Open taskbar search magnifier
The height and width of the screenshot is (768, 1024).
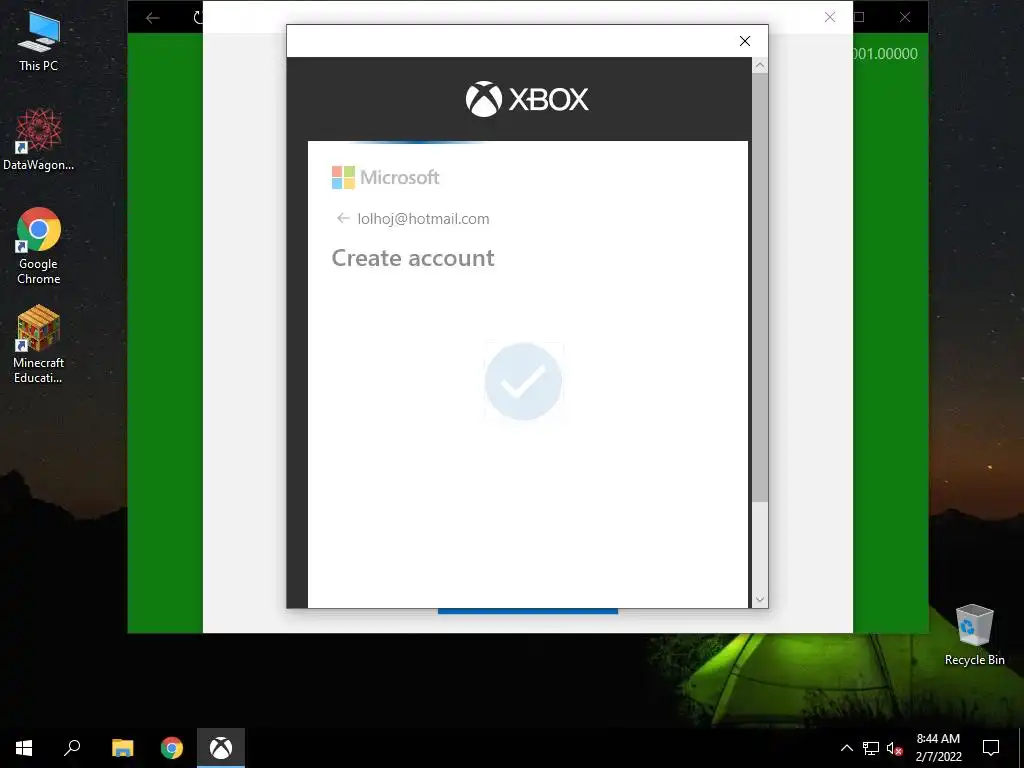click(x=72, y=748)
